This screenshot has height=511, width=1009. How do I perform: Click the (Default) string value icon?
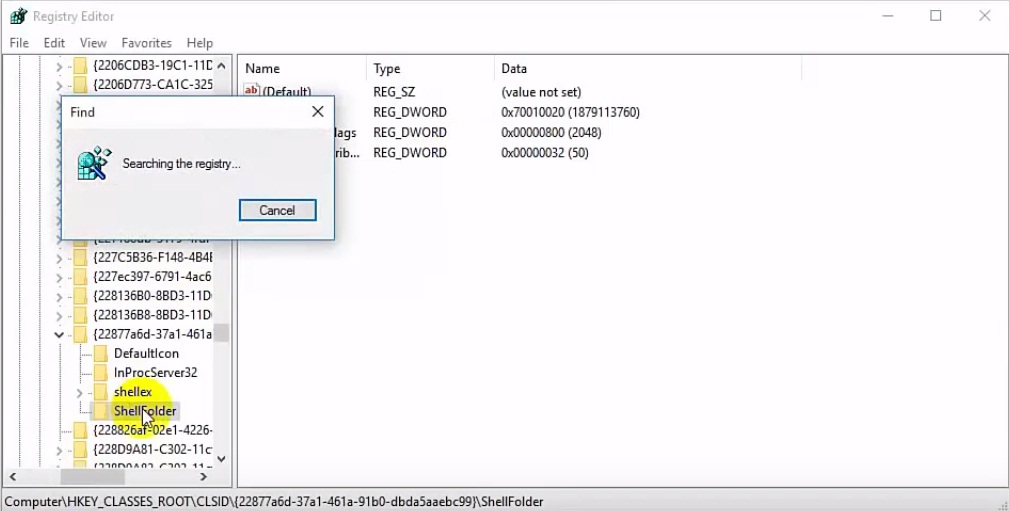tap(252, 90)
